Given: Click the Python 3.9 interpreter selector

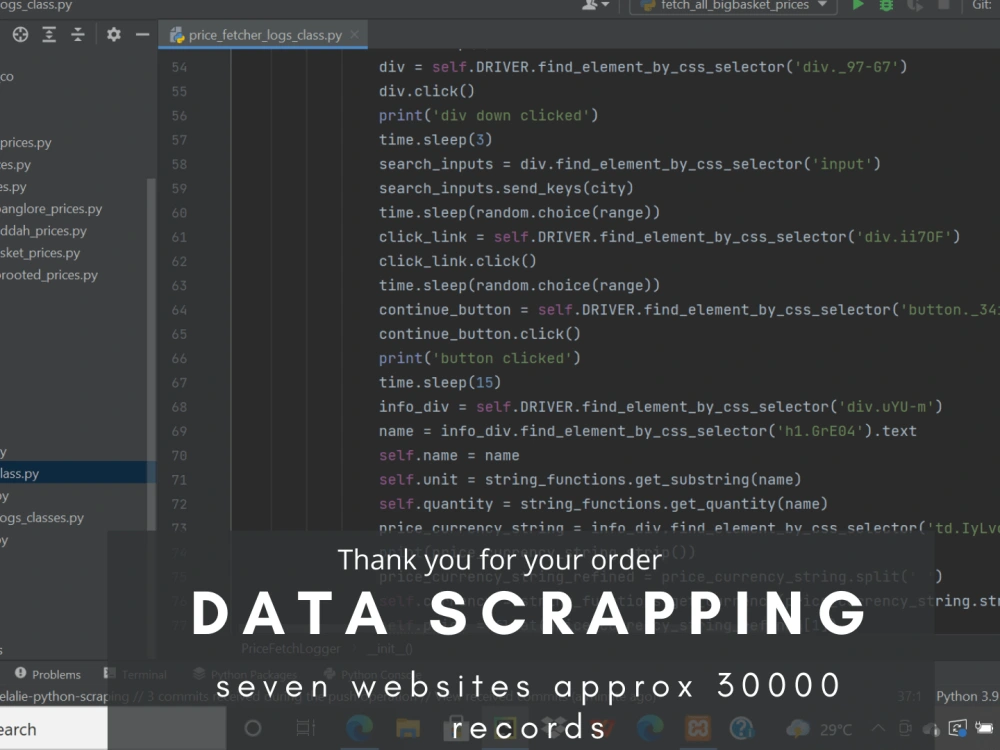Looking at the screenshot, I should click(x=967, y=696).
